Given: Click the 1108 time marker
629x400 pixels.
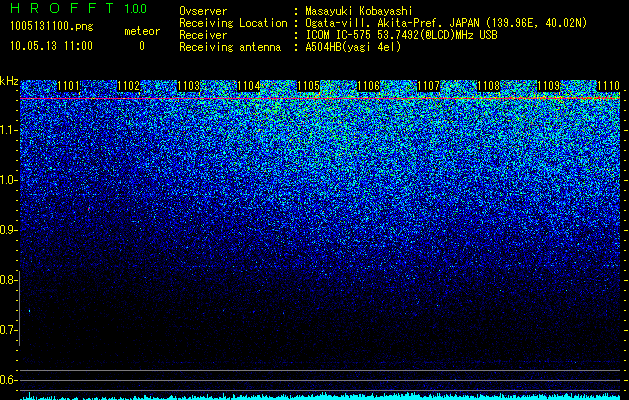Looking at the screenshot, I should tap(489, 86).
